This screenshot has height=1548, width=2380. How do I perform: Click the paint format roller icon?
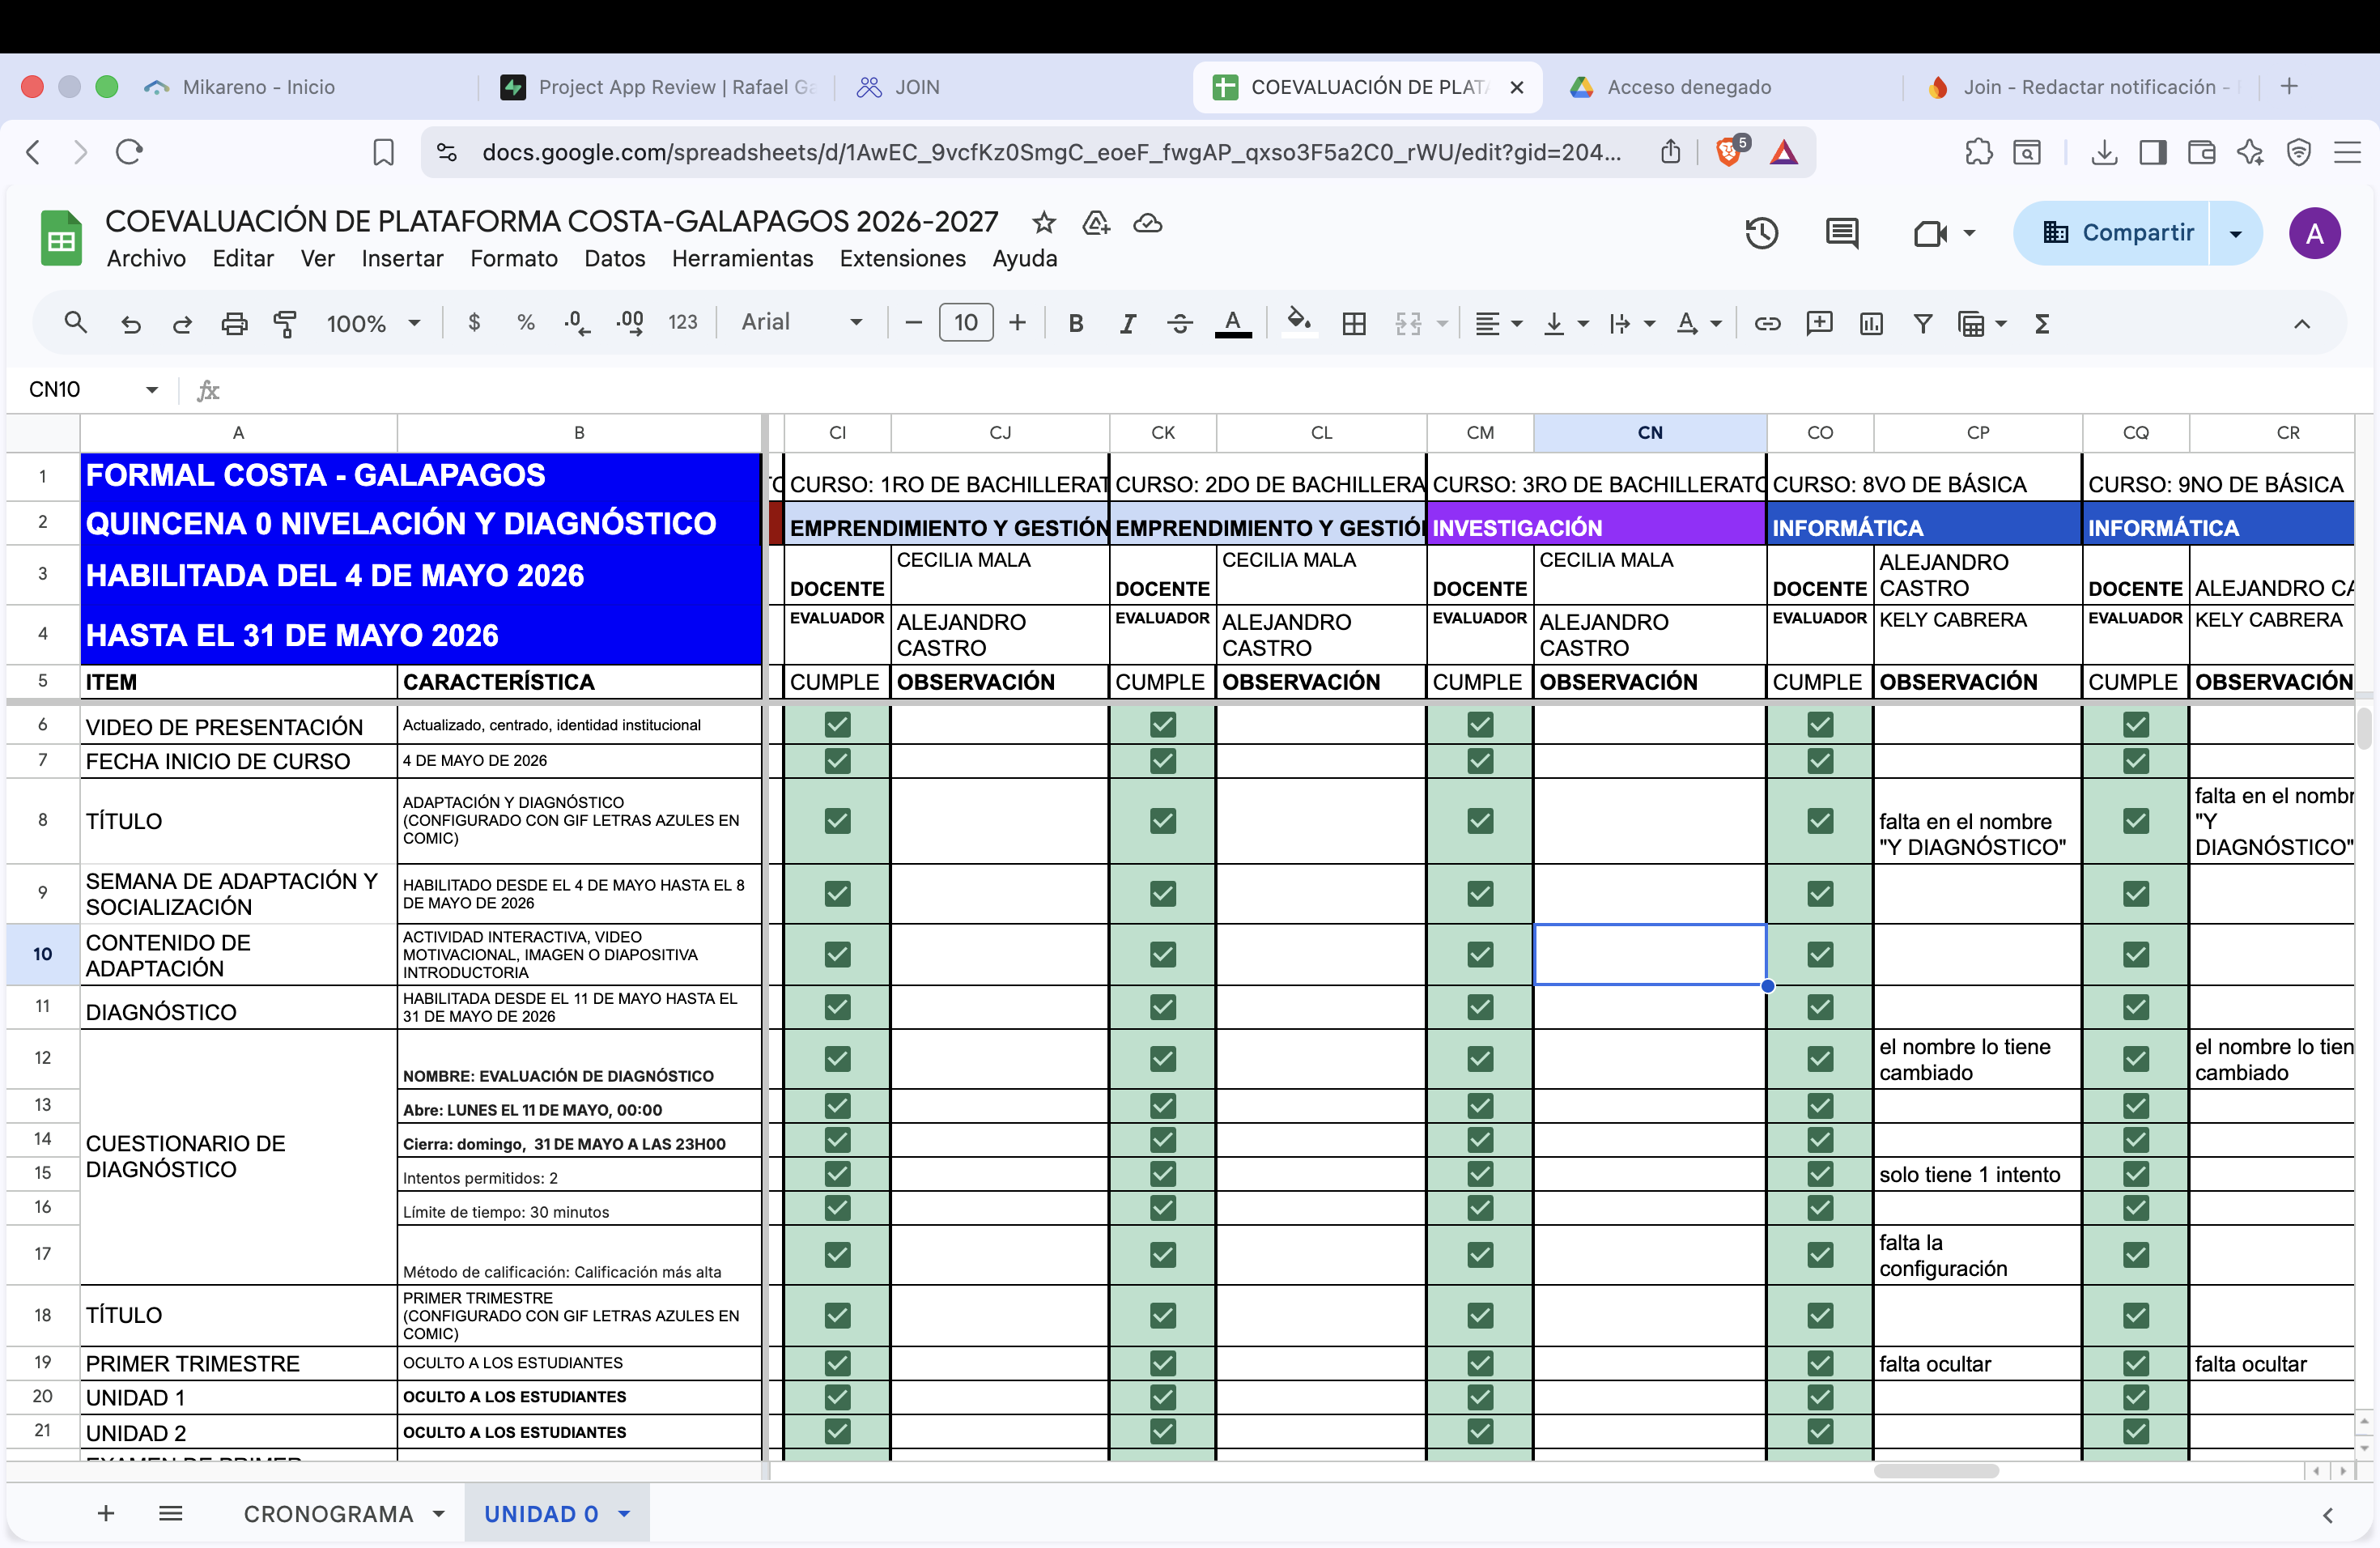point(285,323)
